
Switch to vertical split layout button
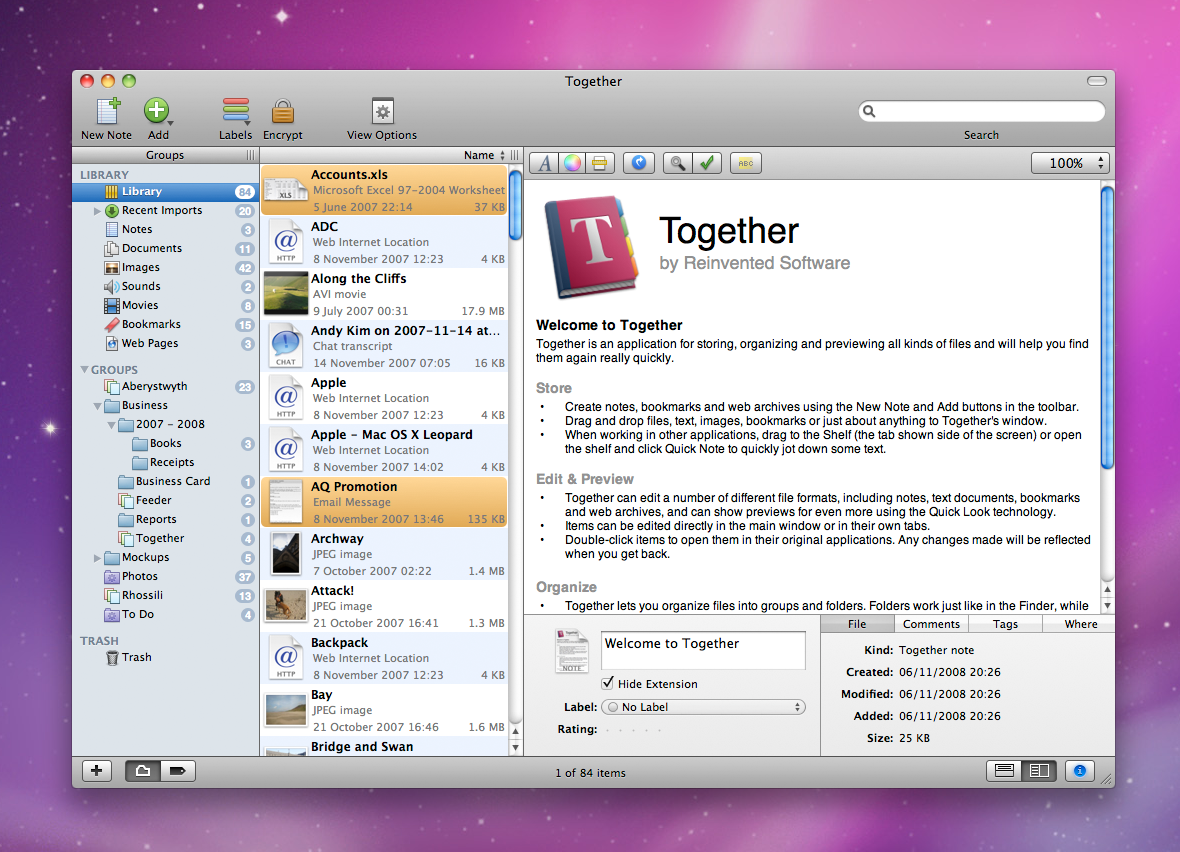tap(1039, 771)
